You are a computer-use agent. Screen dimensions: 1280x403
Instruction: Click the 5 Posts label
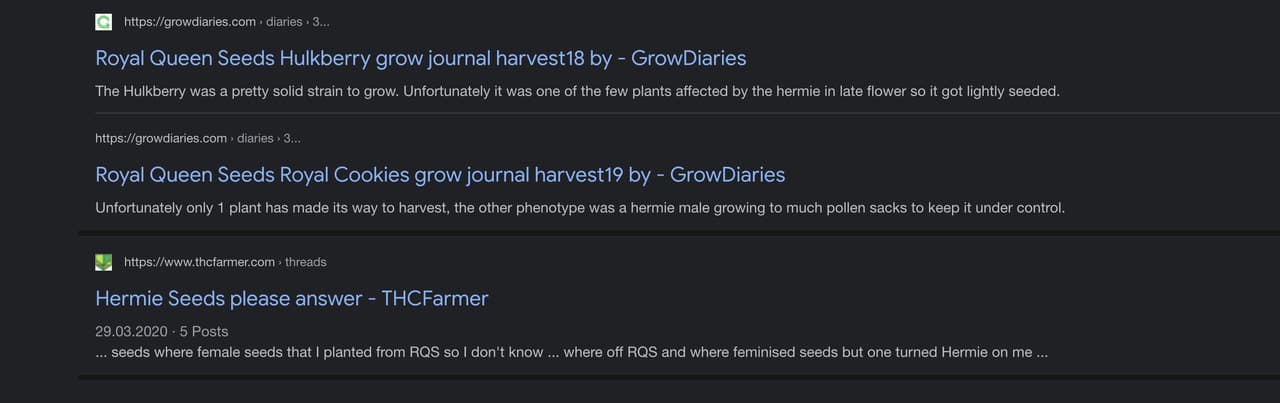click(204, 331)
